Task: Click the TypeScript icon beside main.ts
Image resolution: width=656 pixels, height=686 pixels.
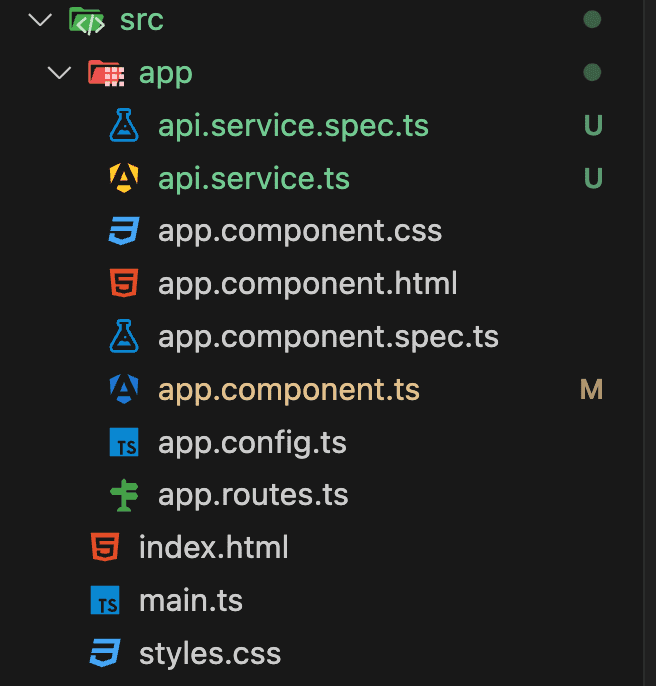Action: (x=104, y=601)
